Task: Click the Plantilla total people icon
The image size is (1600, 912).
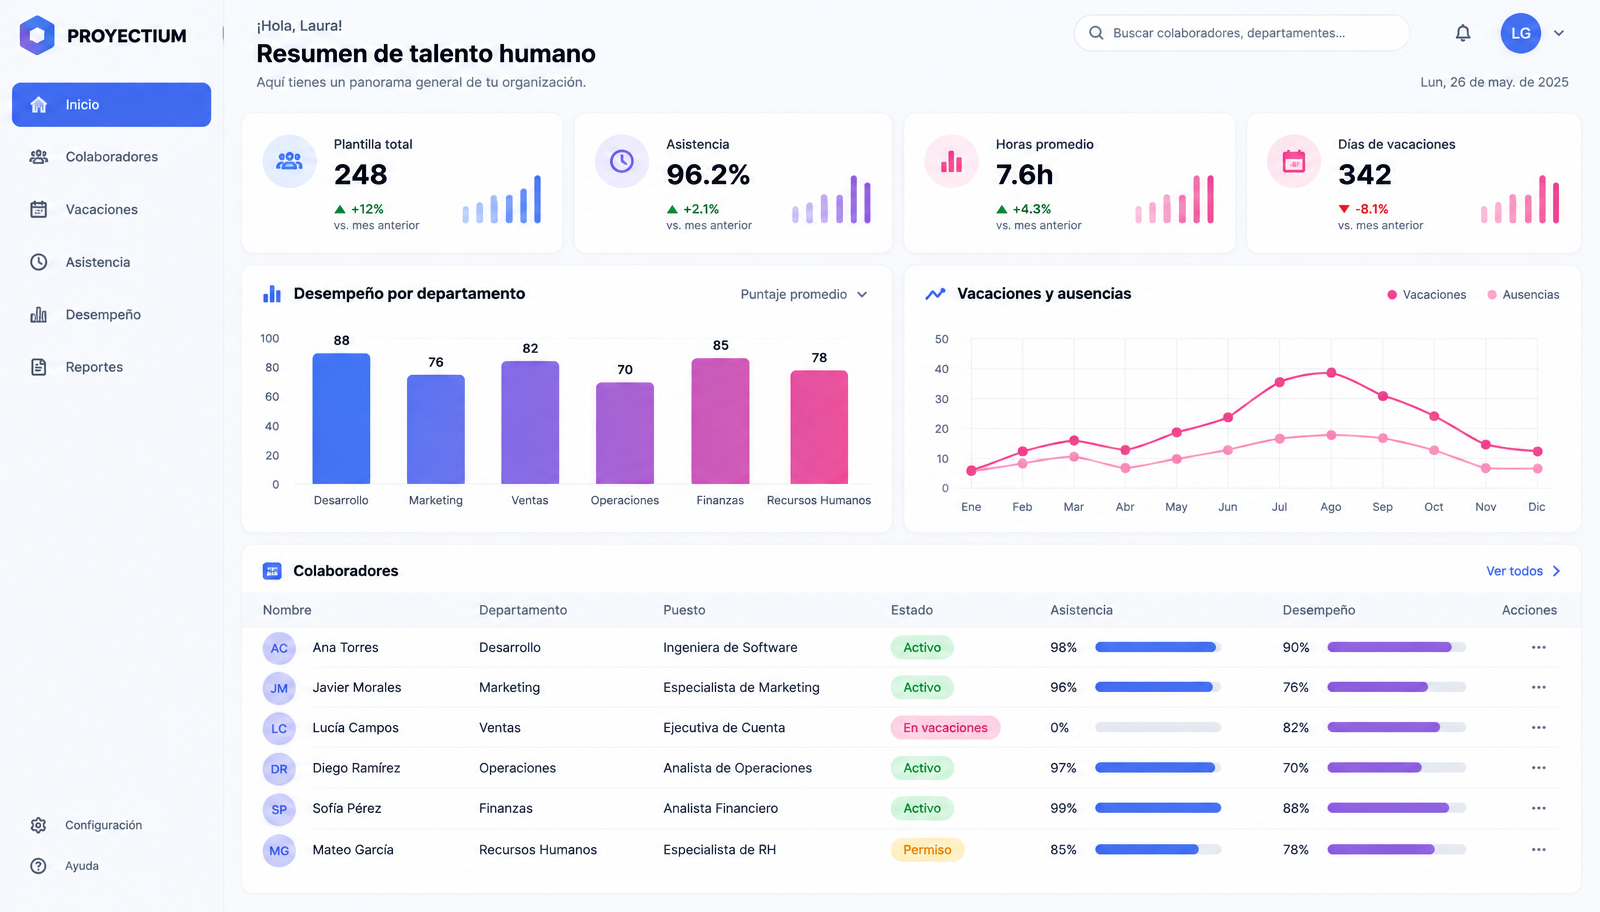Action: (289, 161)
